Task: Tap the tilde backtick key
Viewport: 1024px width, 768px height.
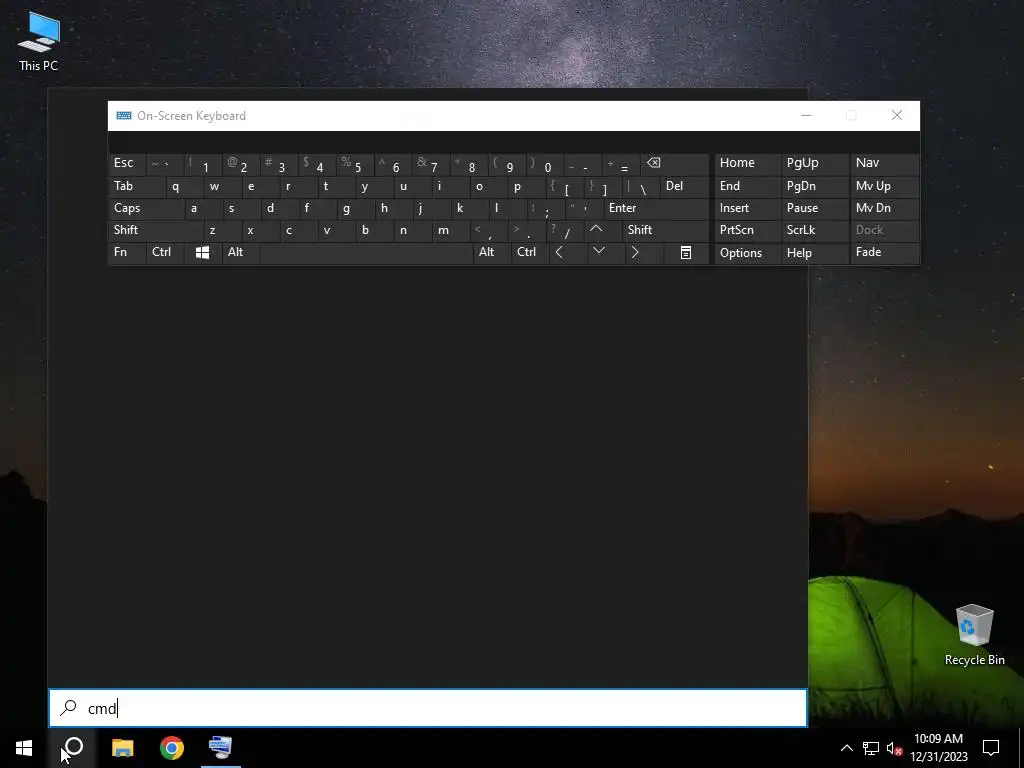Action: pos(165,164)
